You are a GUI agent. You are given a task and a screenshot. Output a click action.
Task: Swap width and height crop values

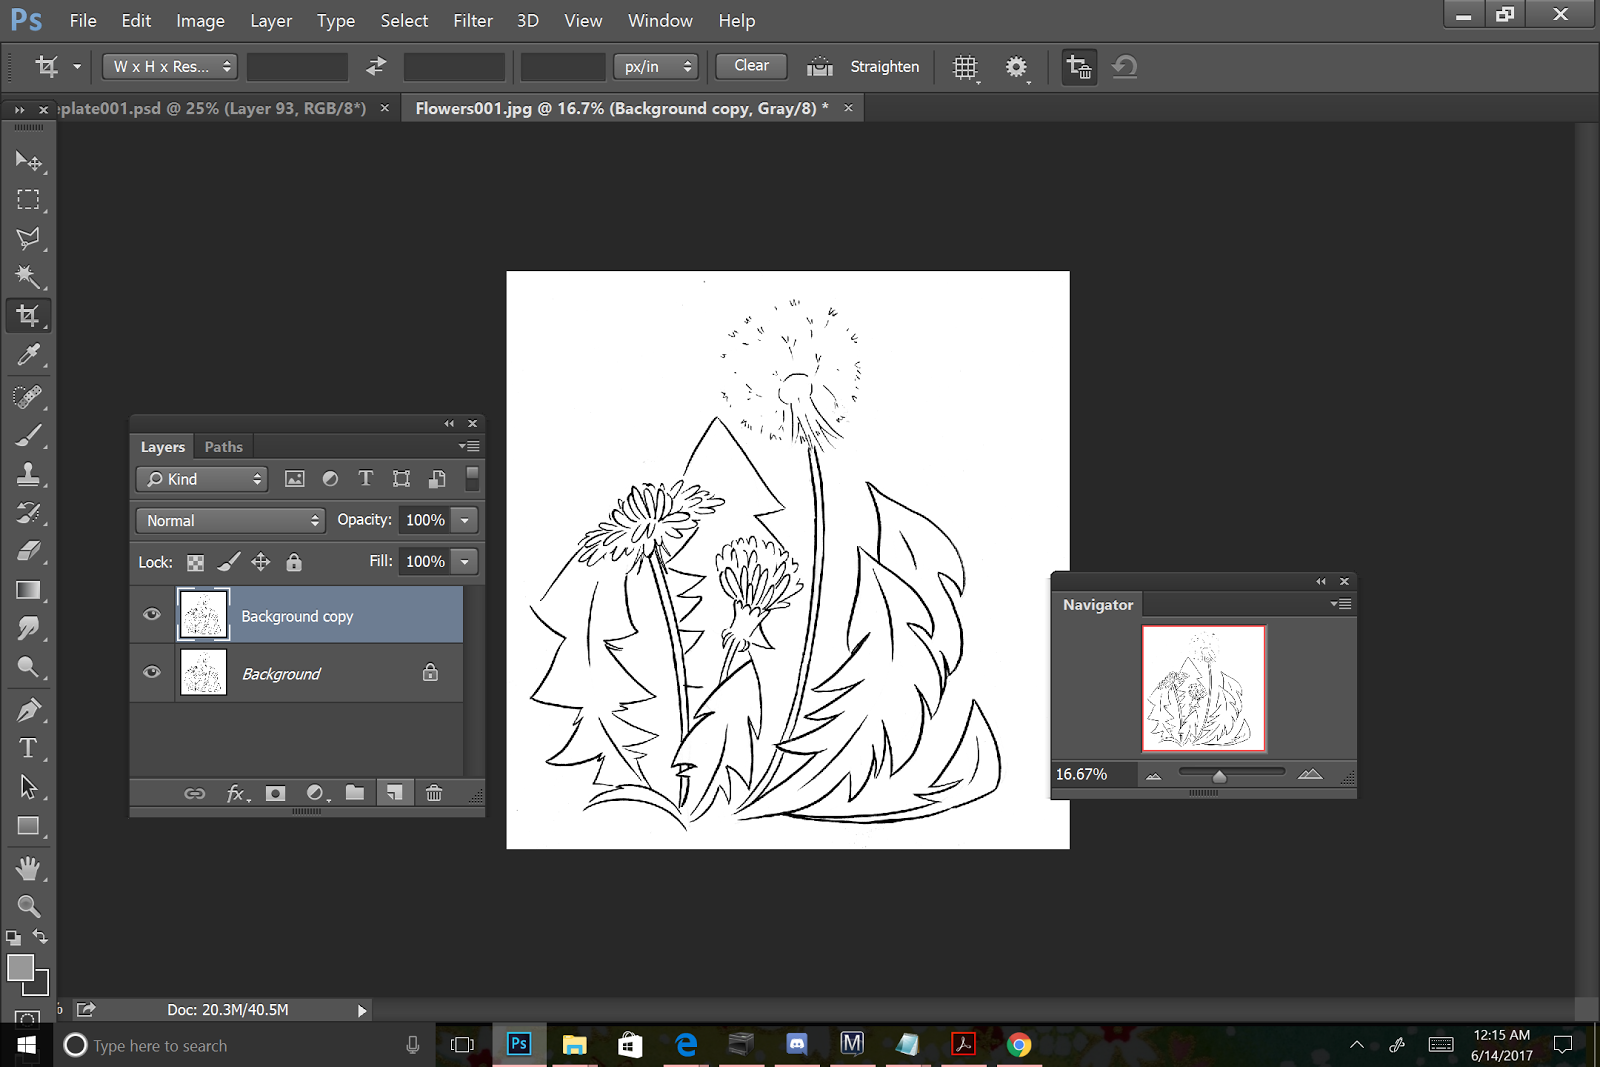(376, 67)
